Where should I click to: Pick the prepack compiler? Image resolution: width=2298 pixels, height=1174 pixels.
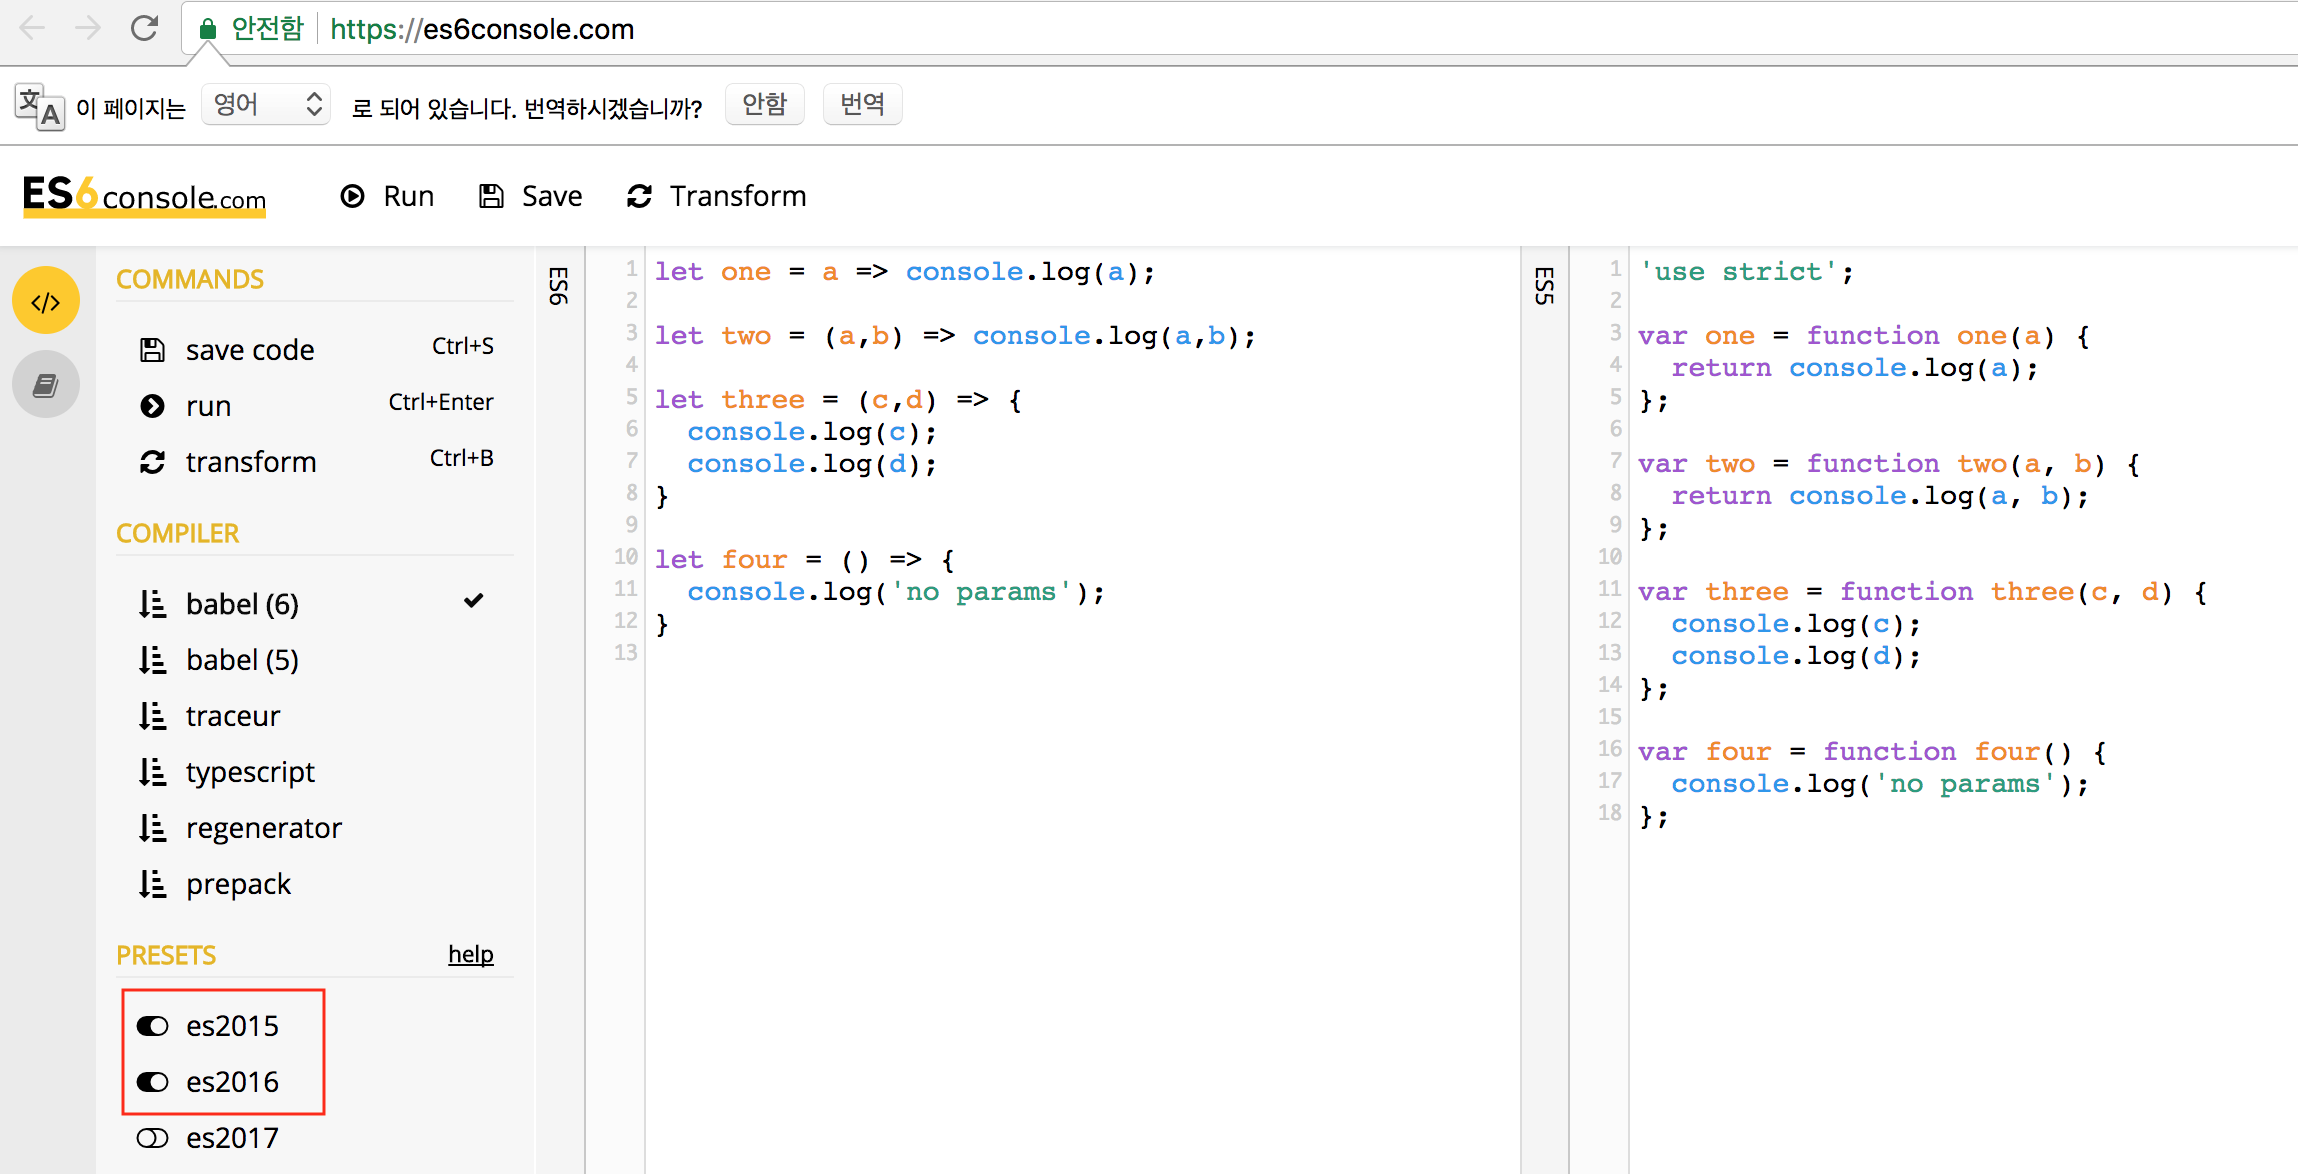[x=238, y=884]
